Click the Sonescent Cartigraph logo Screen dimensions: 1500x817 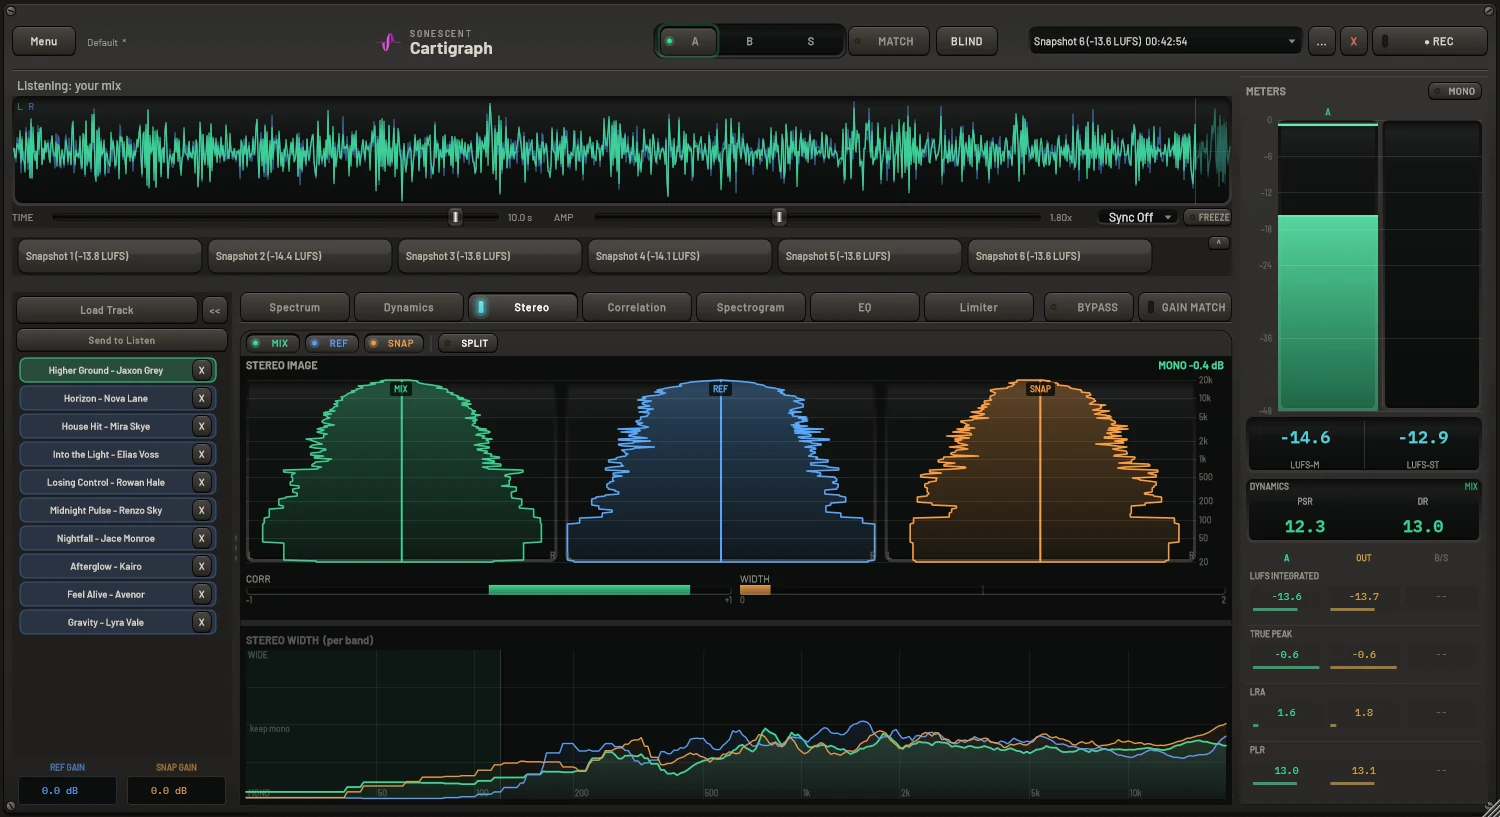coord(436,42)
